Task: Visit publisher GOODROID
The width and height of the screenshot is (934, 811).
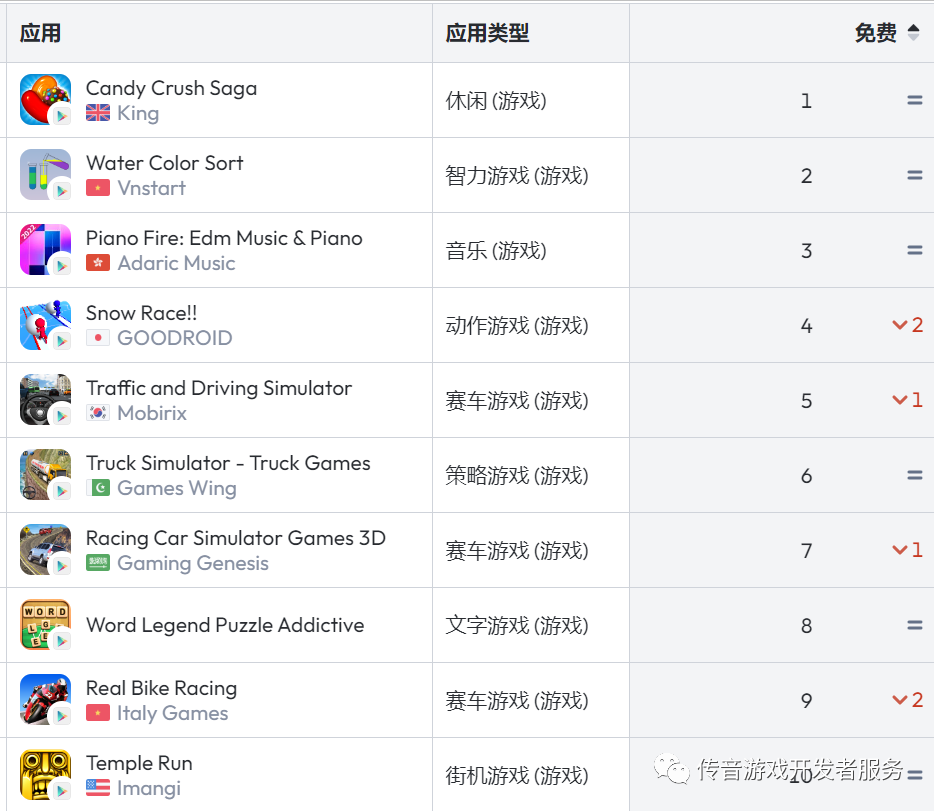Action: 175,338
